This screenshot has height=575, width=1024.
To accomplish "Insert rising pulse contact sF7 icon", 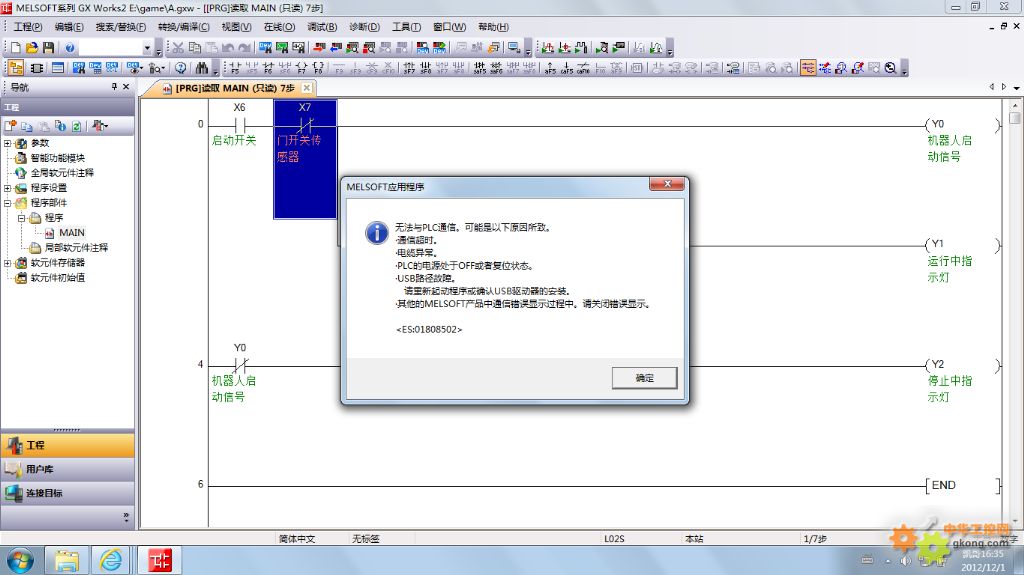I will pyautogui.click(x=409, y=68).
